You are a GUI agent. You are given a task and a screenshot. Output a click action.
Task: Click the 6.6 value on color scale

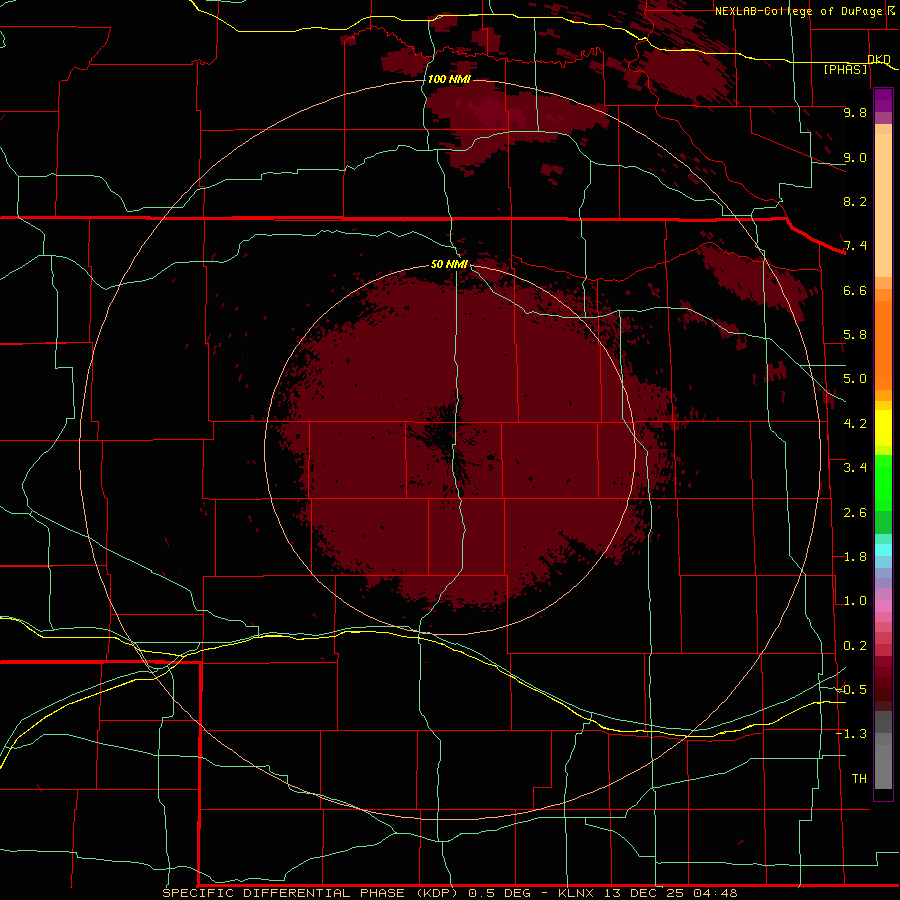tap(855, 290)
